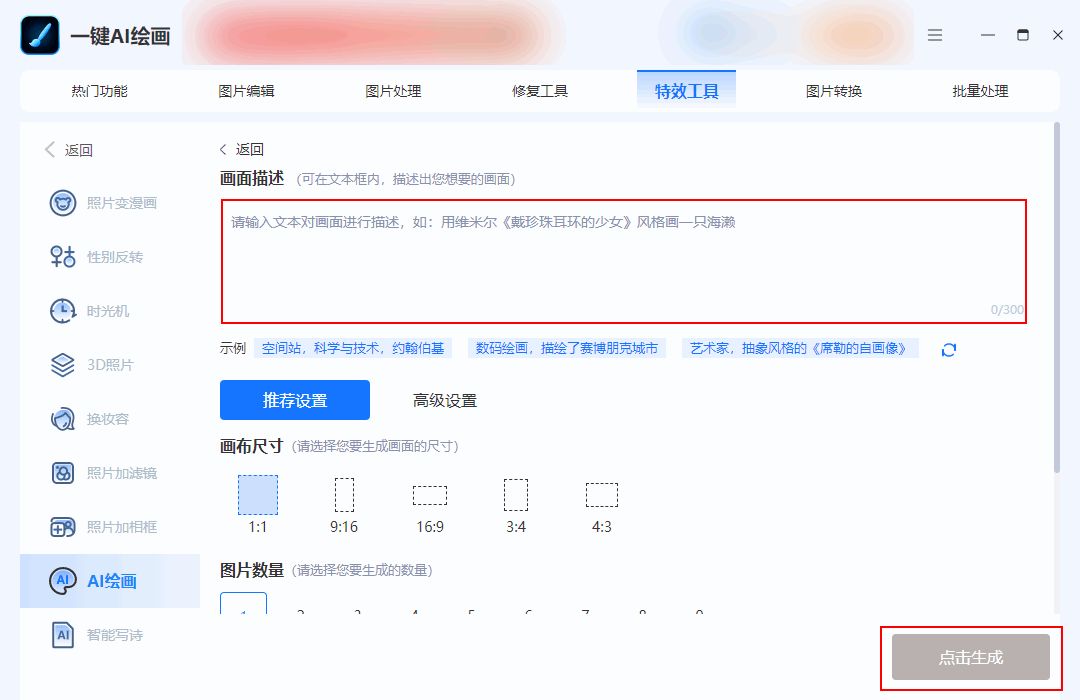Switch to the 批量处理 tab
This screenshot has width=1080, height=700.
[x=980, y=91]
